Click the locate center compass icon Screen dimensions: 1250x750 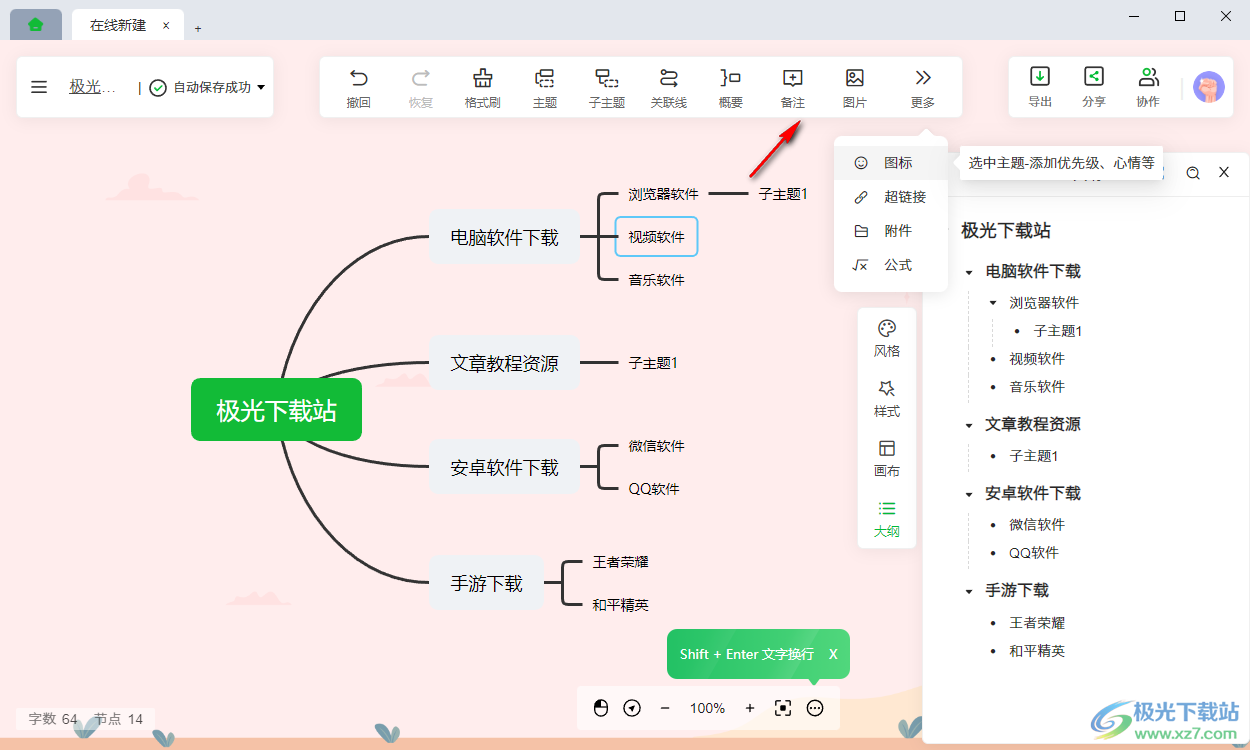[632, 708]
